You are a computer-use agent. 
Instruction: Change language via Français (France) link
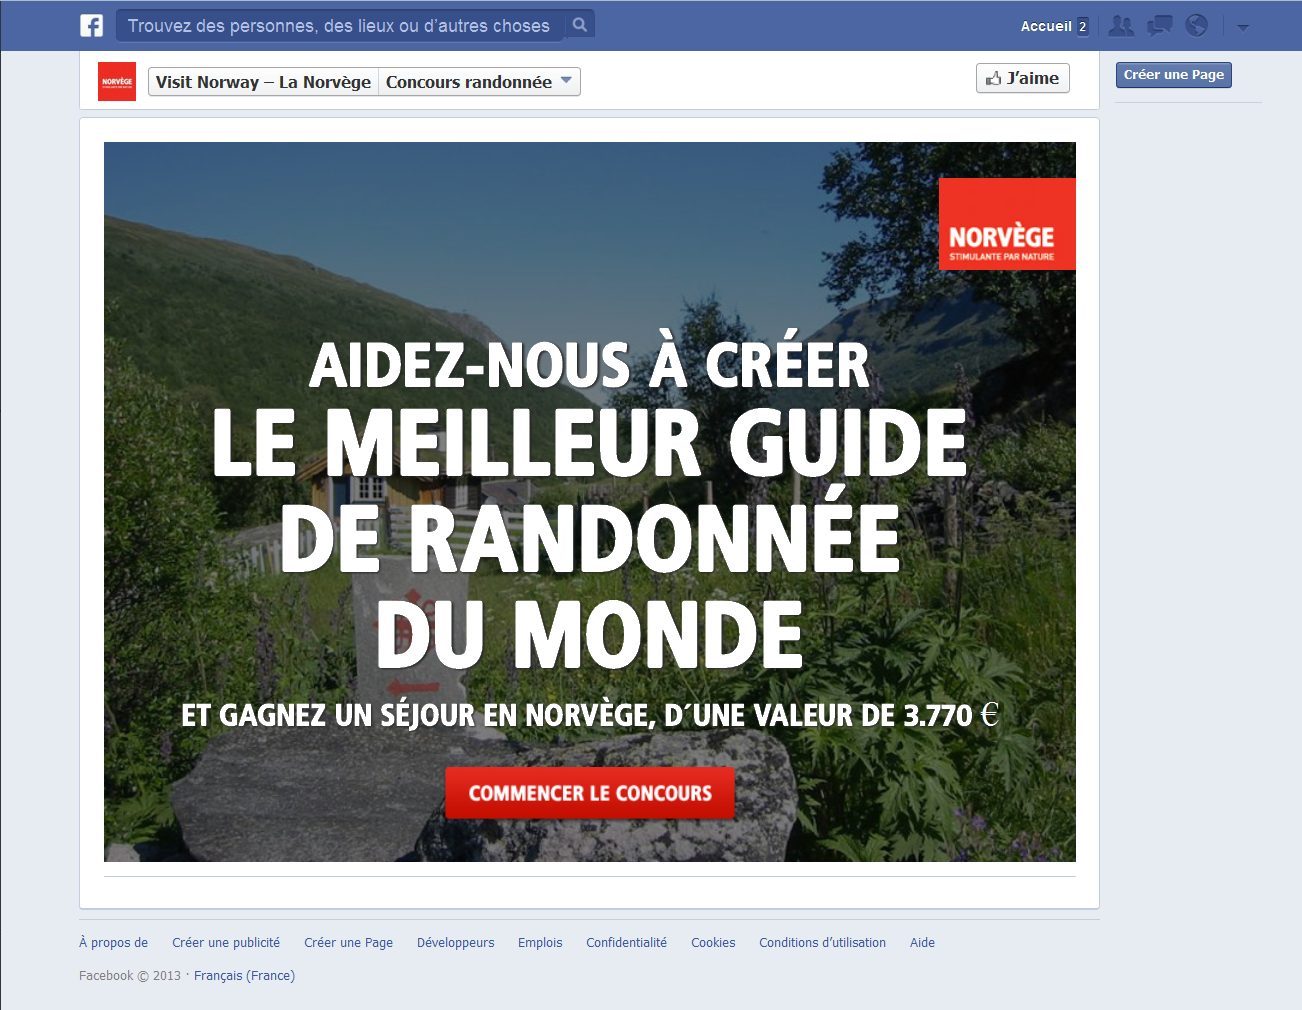tap(244, 975)
